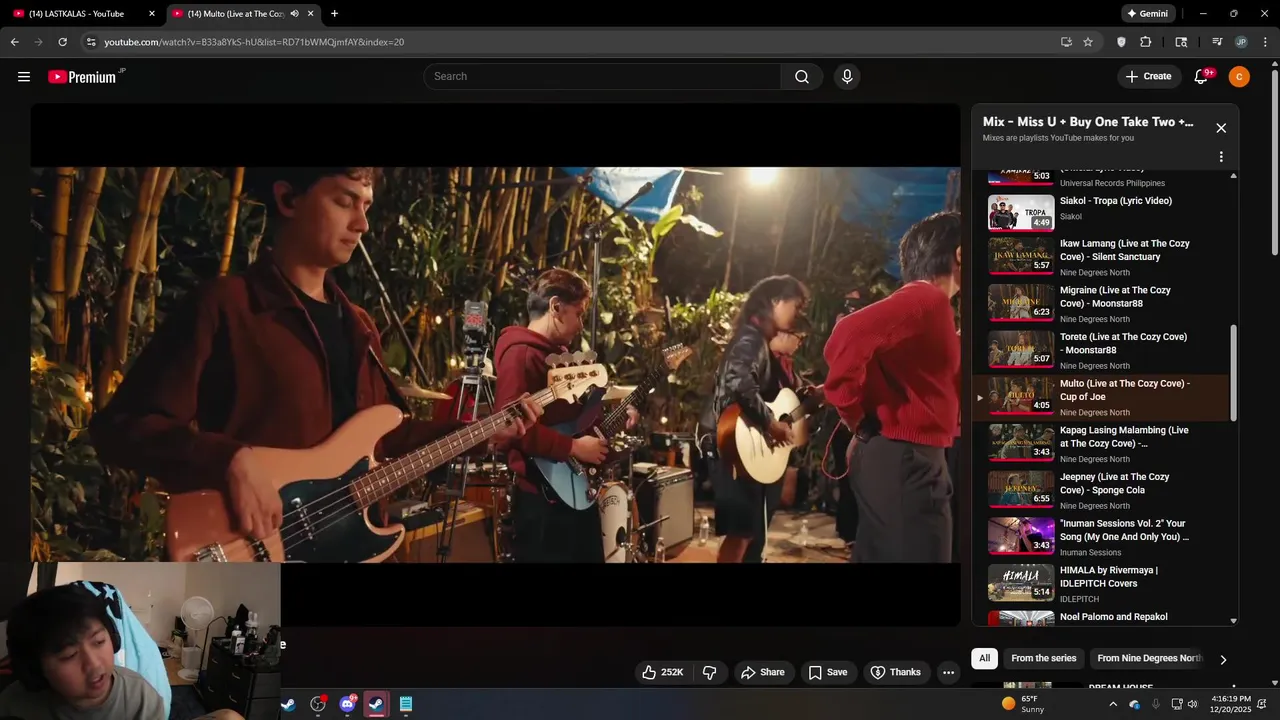Viewport: 1280px width, 720px height.
Task: Like the Multo video
Action: (663, 672)
